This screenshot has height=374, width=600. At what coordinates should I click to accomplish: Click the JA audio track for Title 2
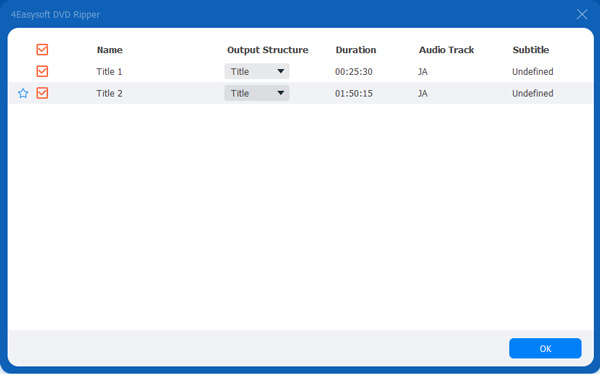click(x=422, y=93)
